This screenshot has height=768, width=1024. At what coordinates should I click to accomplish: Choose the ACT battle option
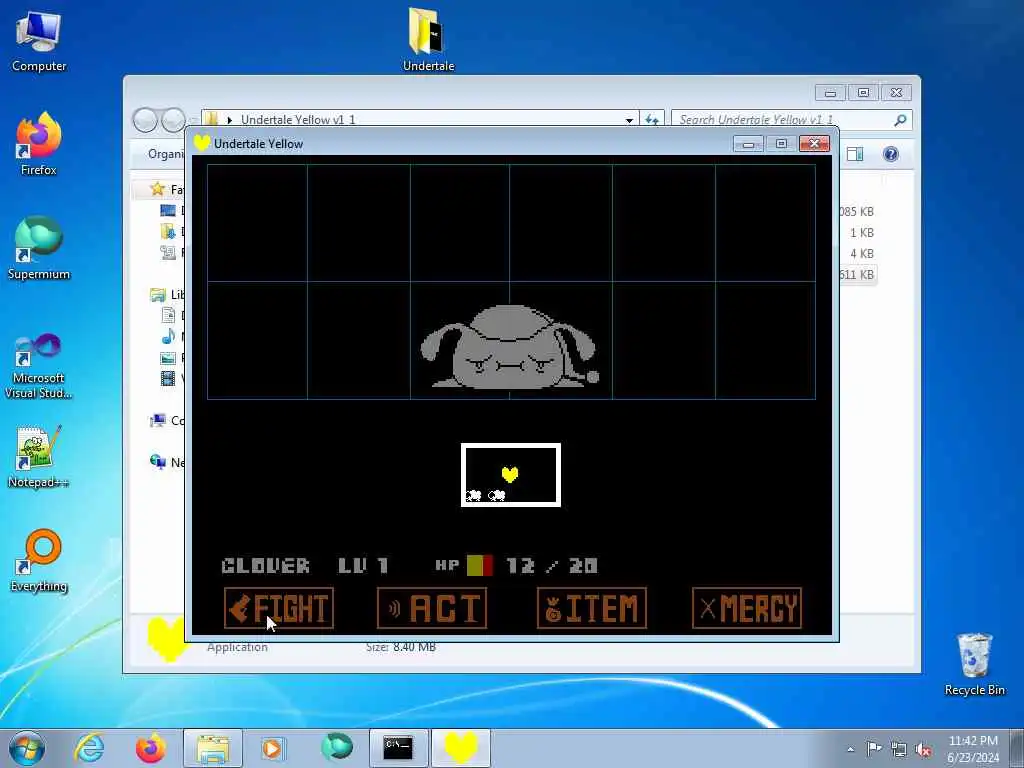coord(432,608)
